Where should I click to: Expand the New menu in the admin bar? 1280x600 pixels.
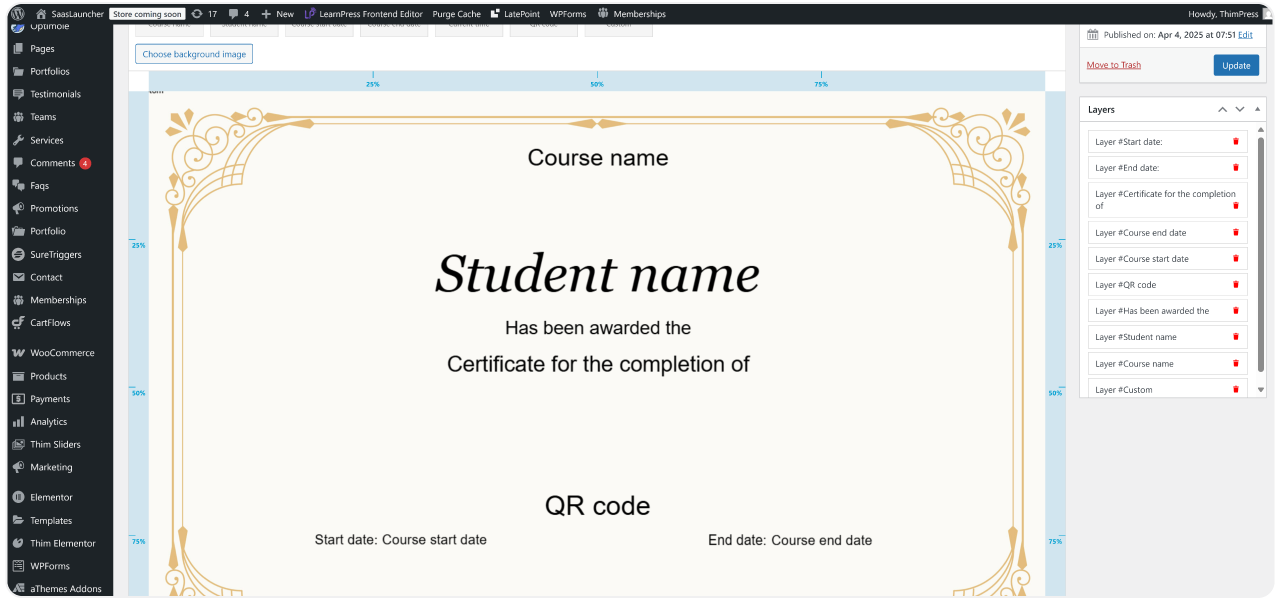(276, 13)
